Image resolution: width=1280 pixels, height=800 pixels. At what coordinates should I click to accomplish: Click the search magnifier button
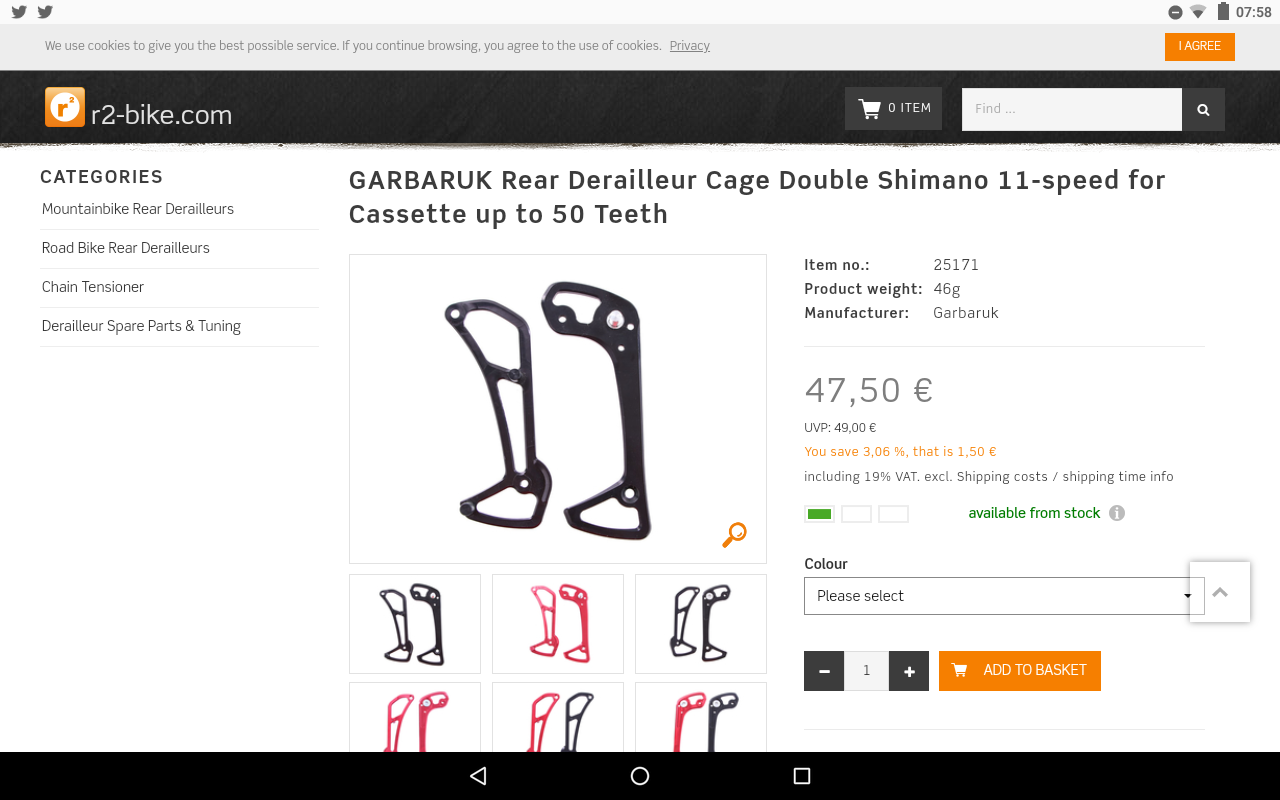pos(1203,109)
